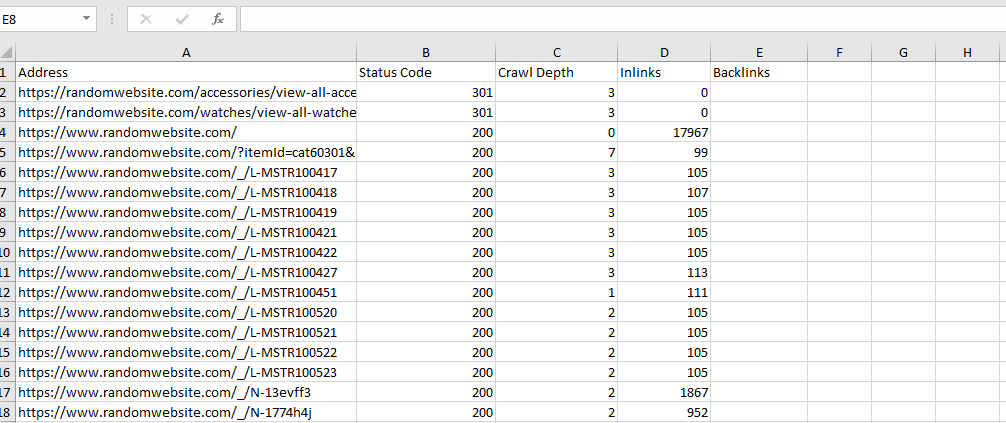The height and width of the screenshot is (423, 1006).
Task: Select column C header
Action: tap(556, 53)
